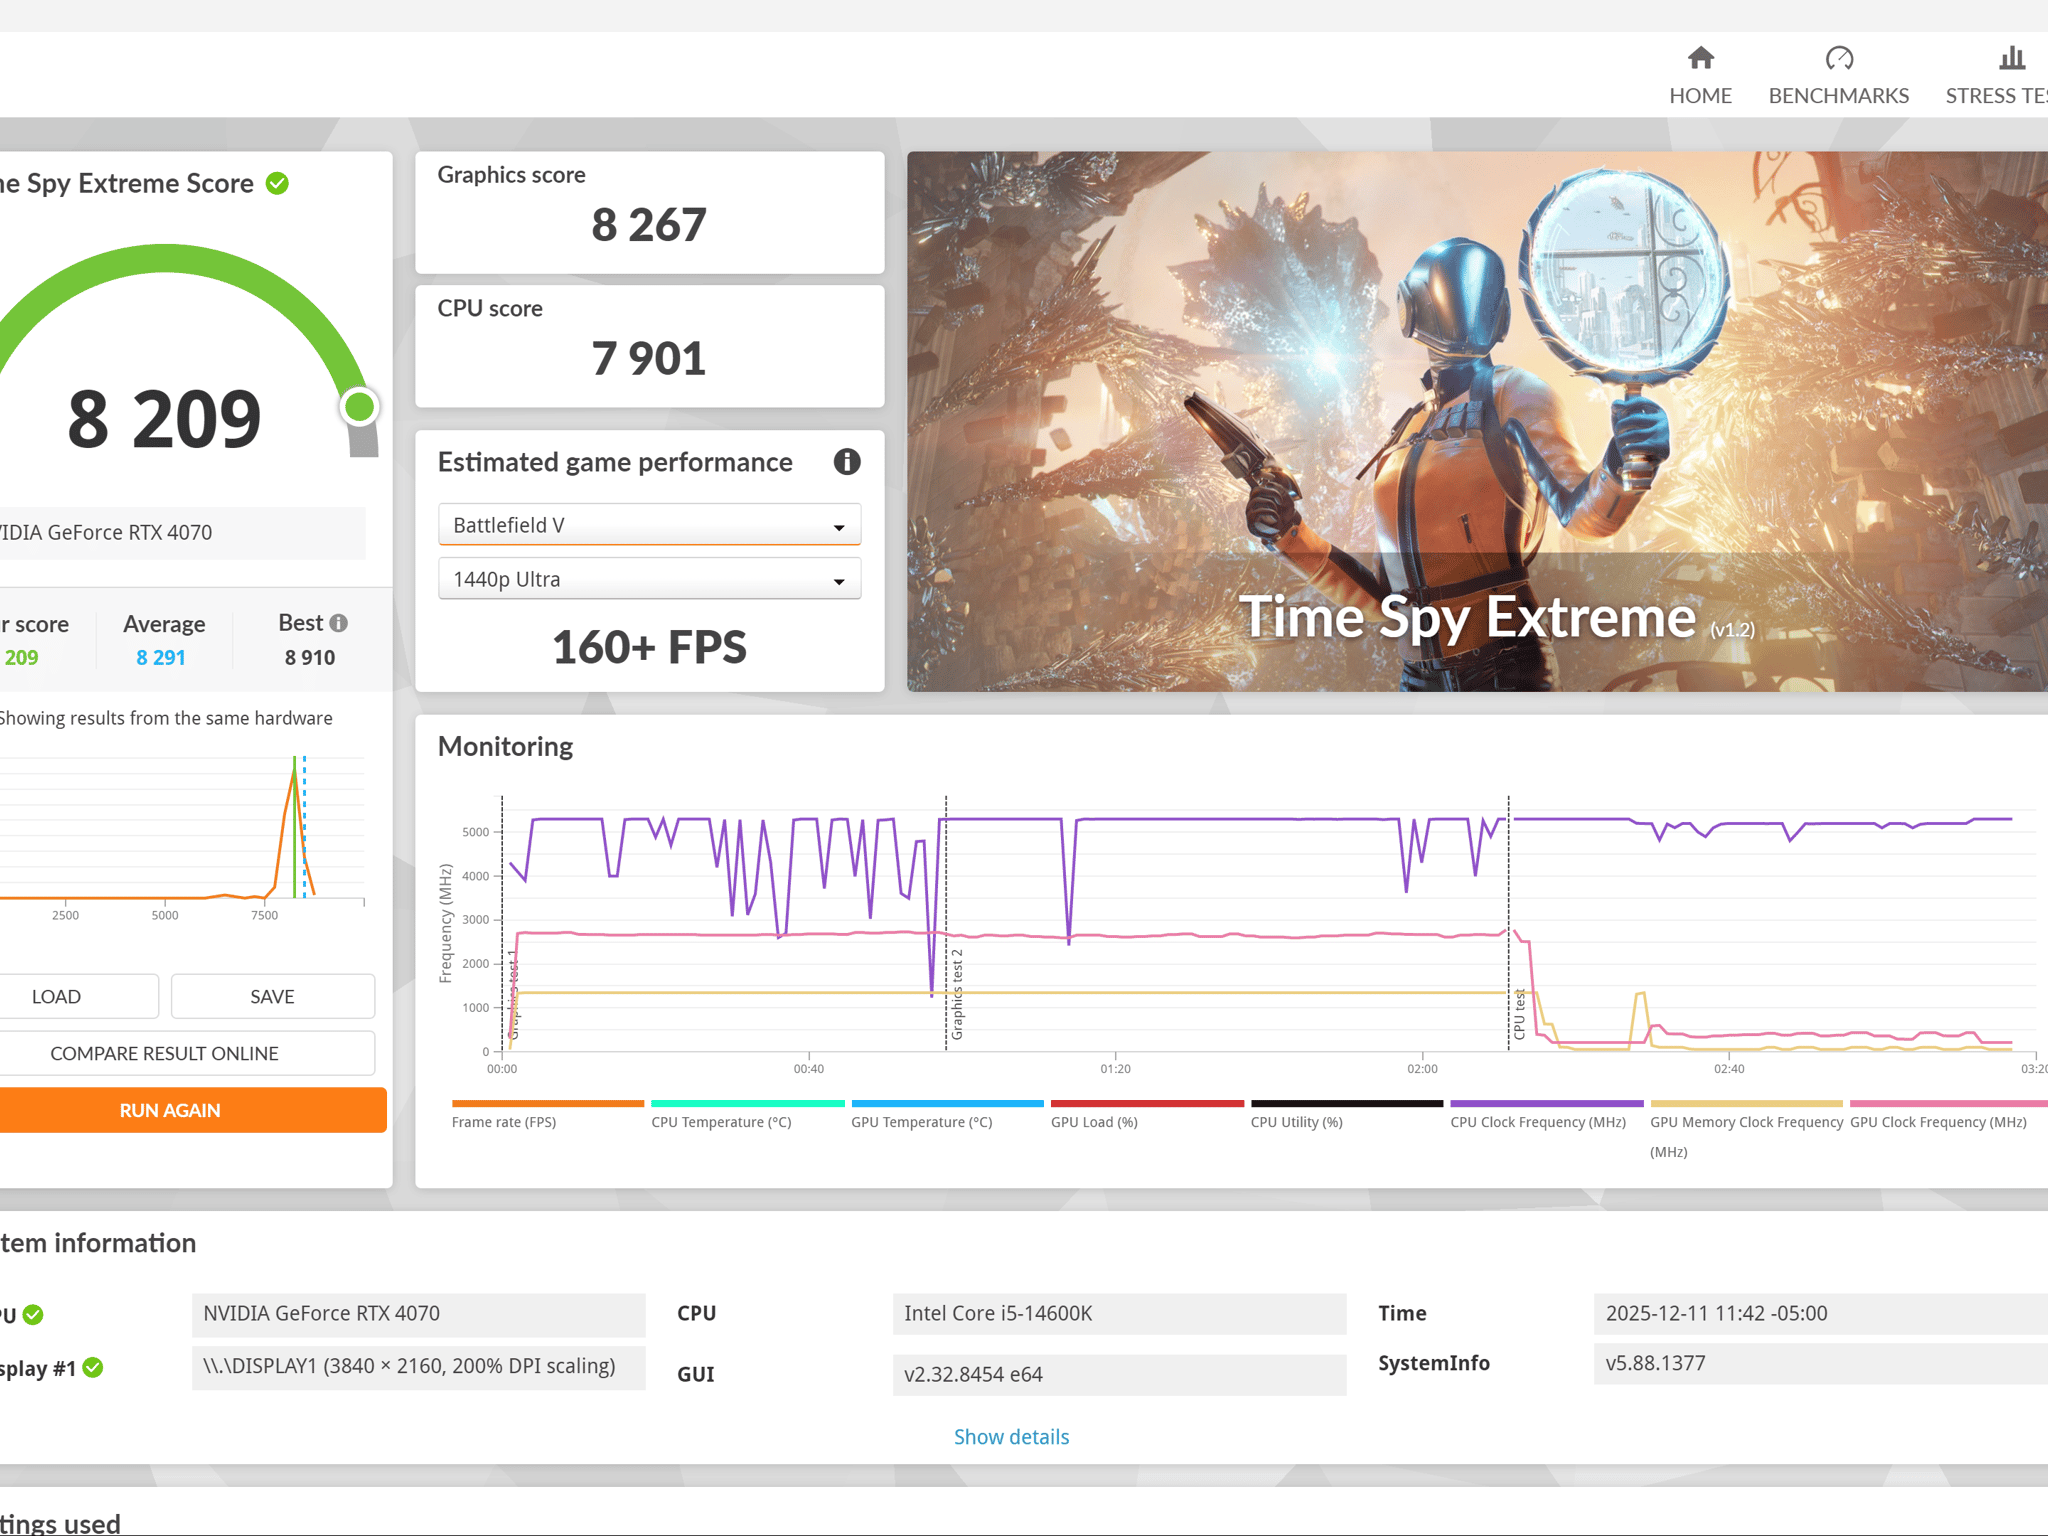Toggle the Frame rate (FPS) legend swatch

[x=547, y=1104]
